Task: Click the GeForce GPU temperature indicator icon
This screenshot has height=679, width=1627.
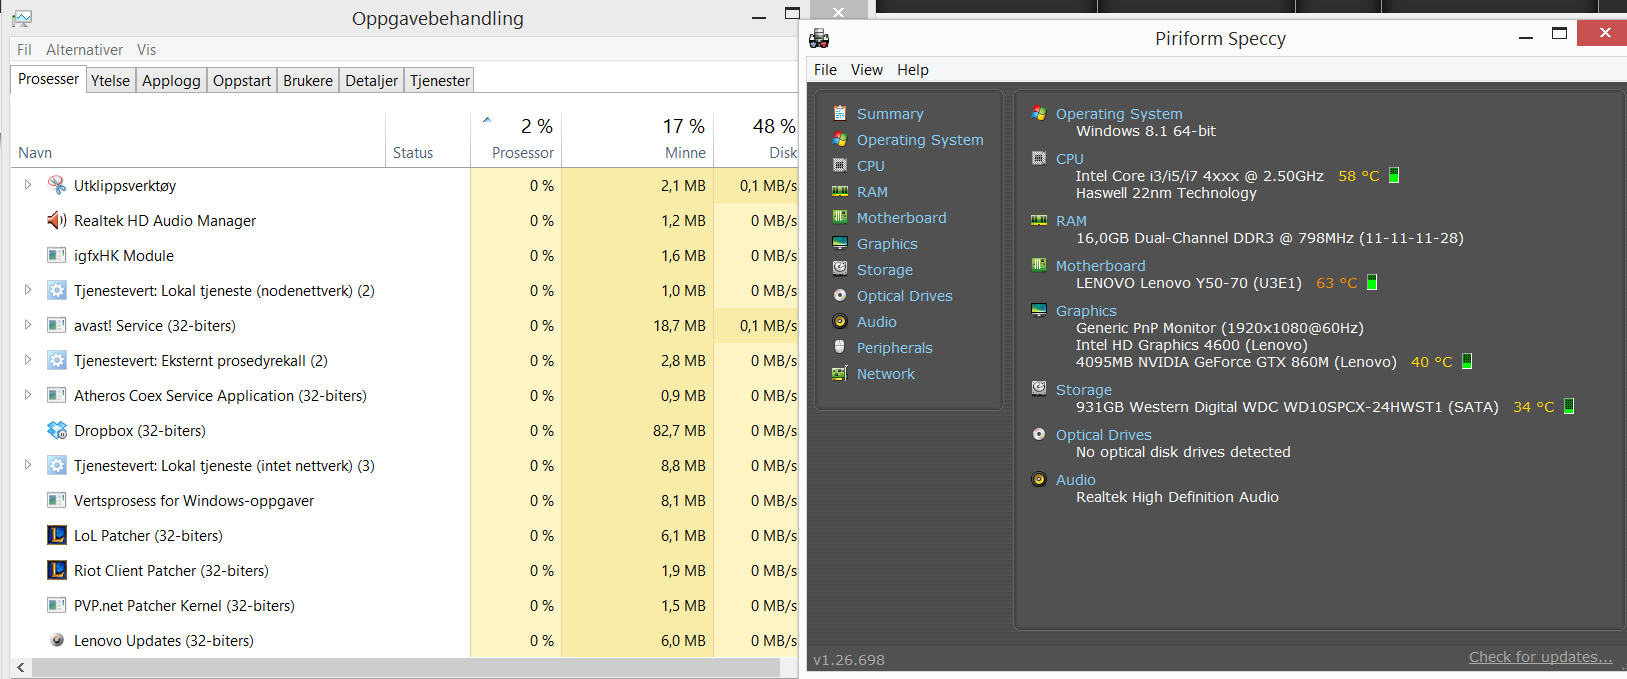Action: point(1467,361)
